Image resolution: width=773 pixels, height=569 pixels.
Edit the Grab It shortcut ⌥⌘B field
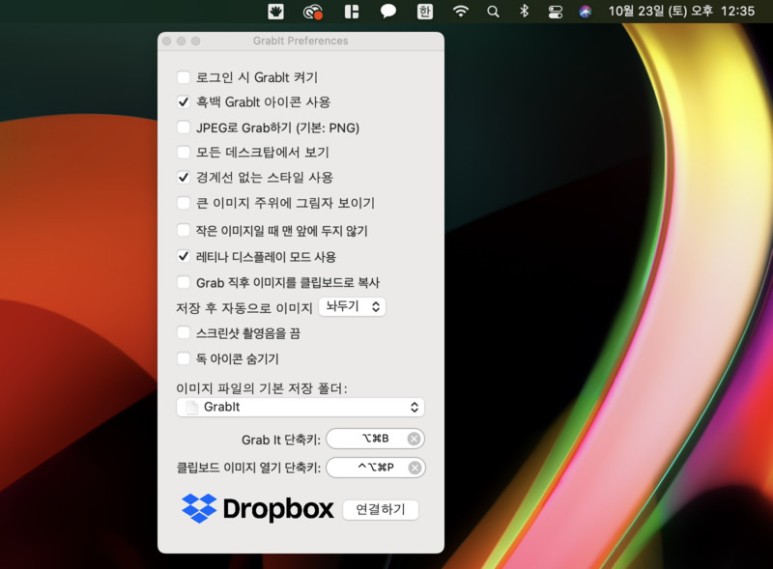tap(375, 438)
